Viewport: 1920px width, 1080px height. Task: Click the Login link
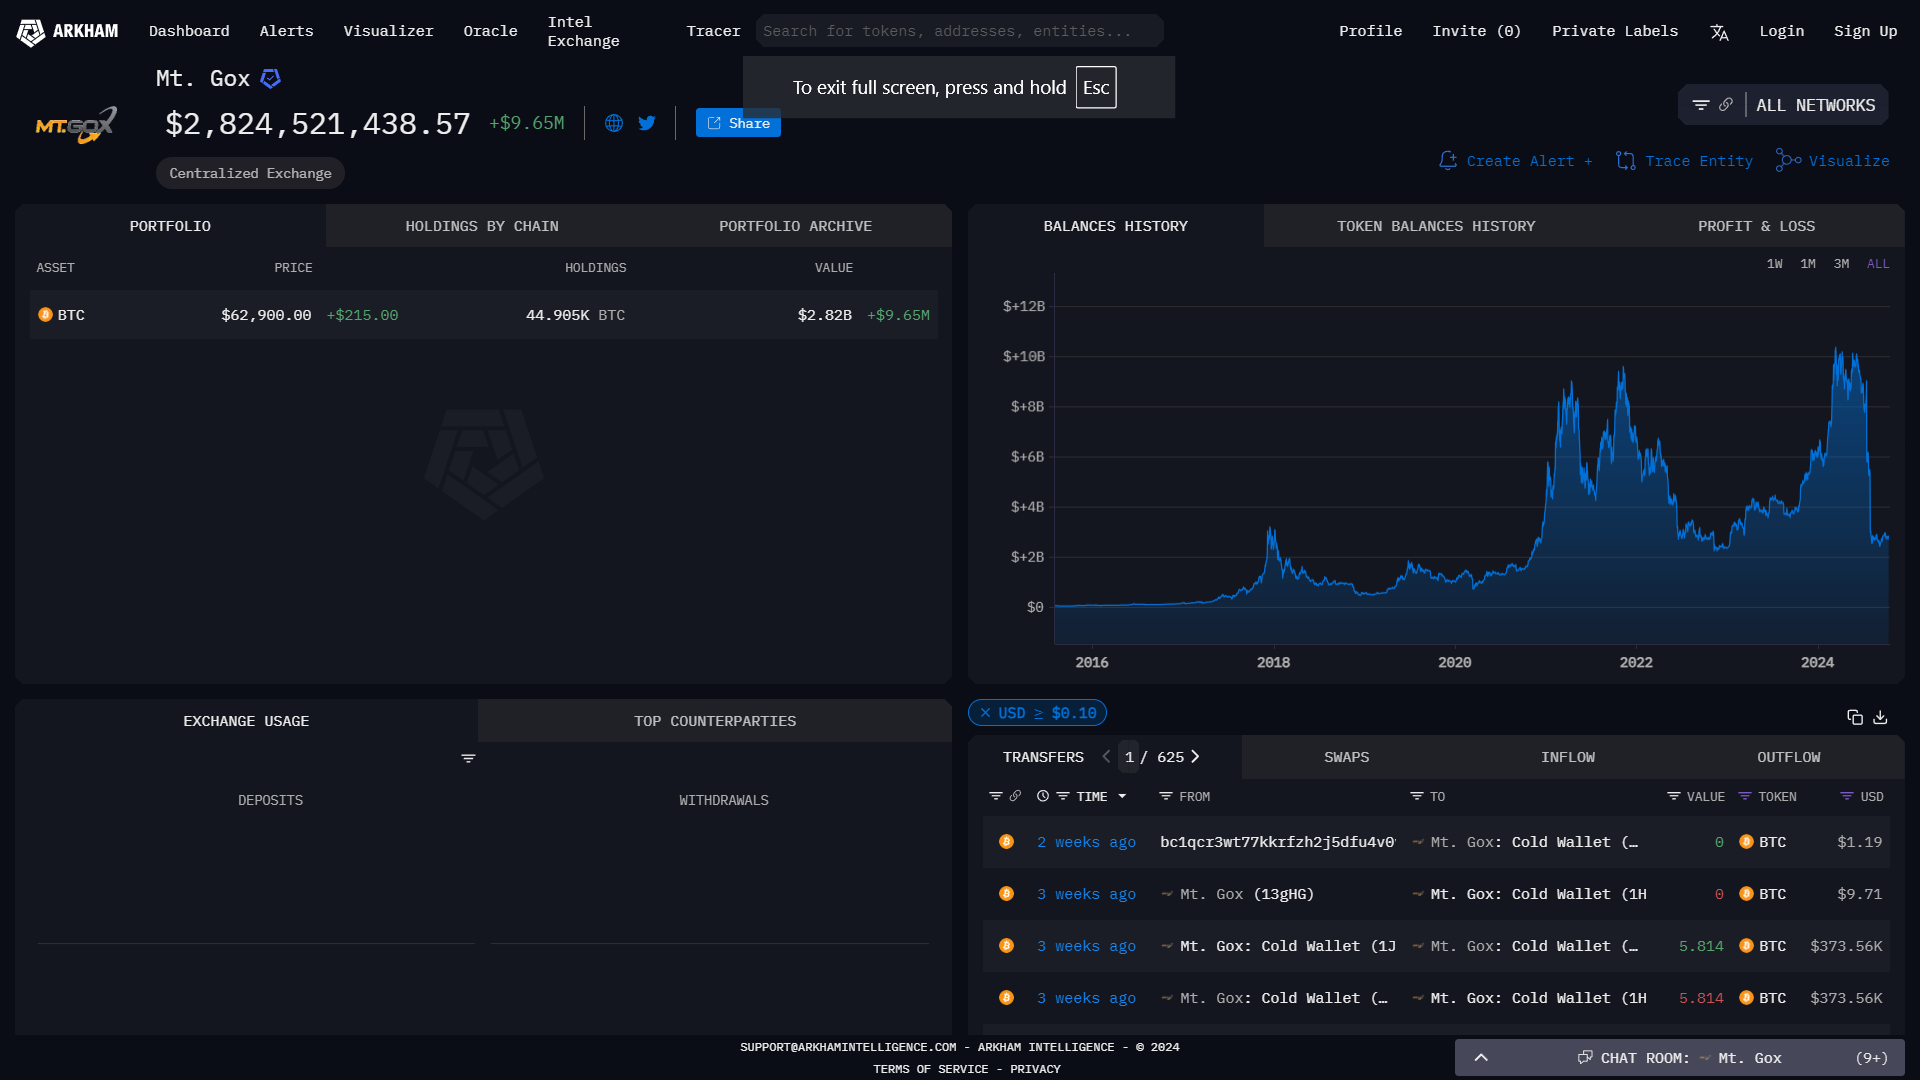point(1781,31)
